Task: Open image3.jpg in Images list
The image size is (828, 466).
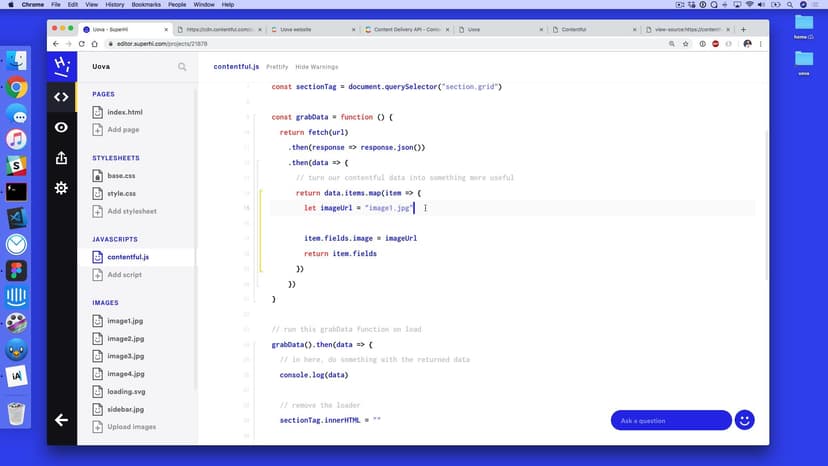Action: 125,356
